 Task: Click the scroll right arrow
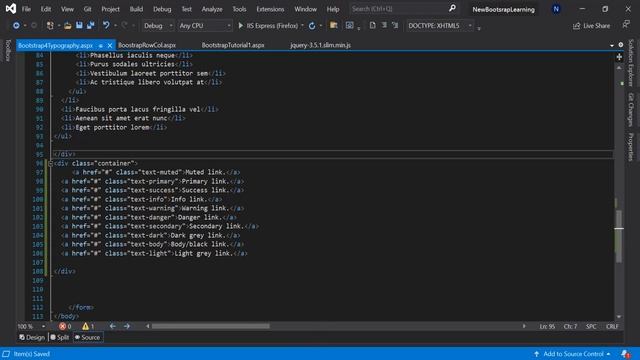(524, 326)
